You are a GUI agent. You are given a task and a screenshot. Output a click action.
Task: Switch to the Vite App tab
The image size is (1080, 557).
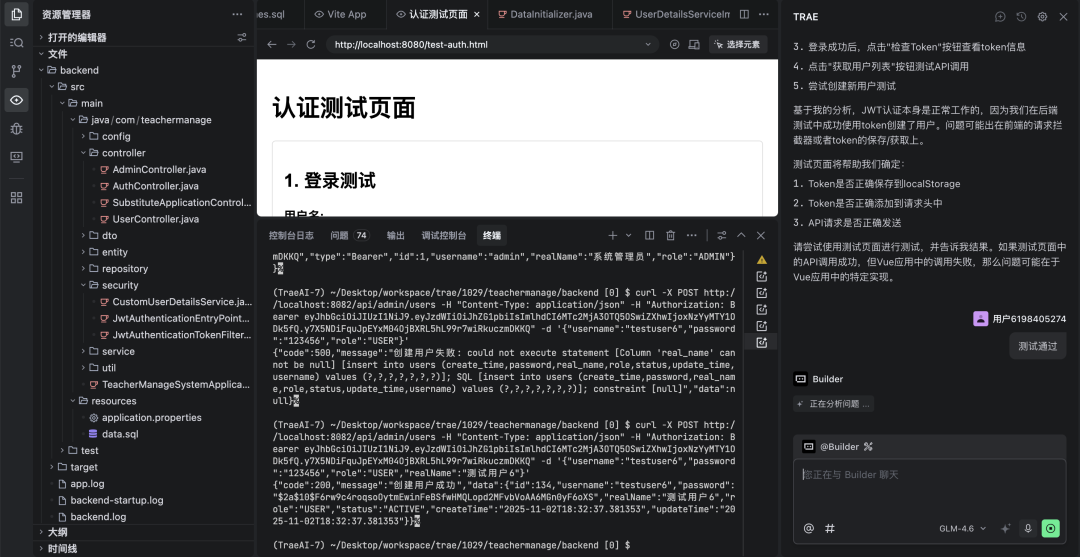(340, 14)
